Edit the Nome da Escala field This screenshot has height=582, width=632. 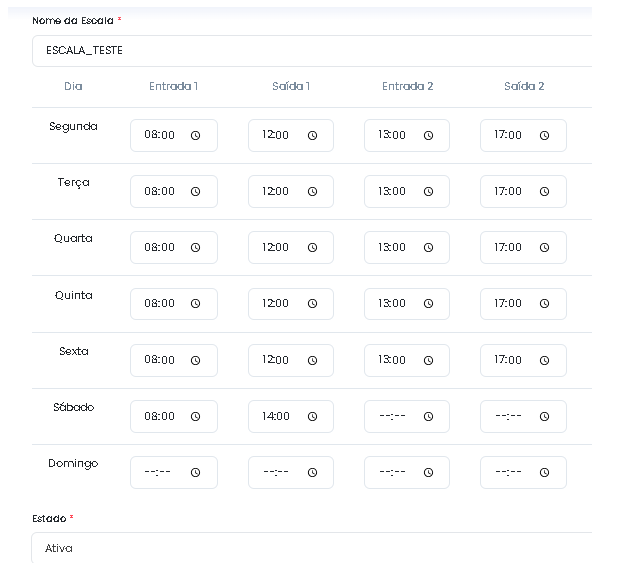(312, 51)
